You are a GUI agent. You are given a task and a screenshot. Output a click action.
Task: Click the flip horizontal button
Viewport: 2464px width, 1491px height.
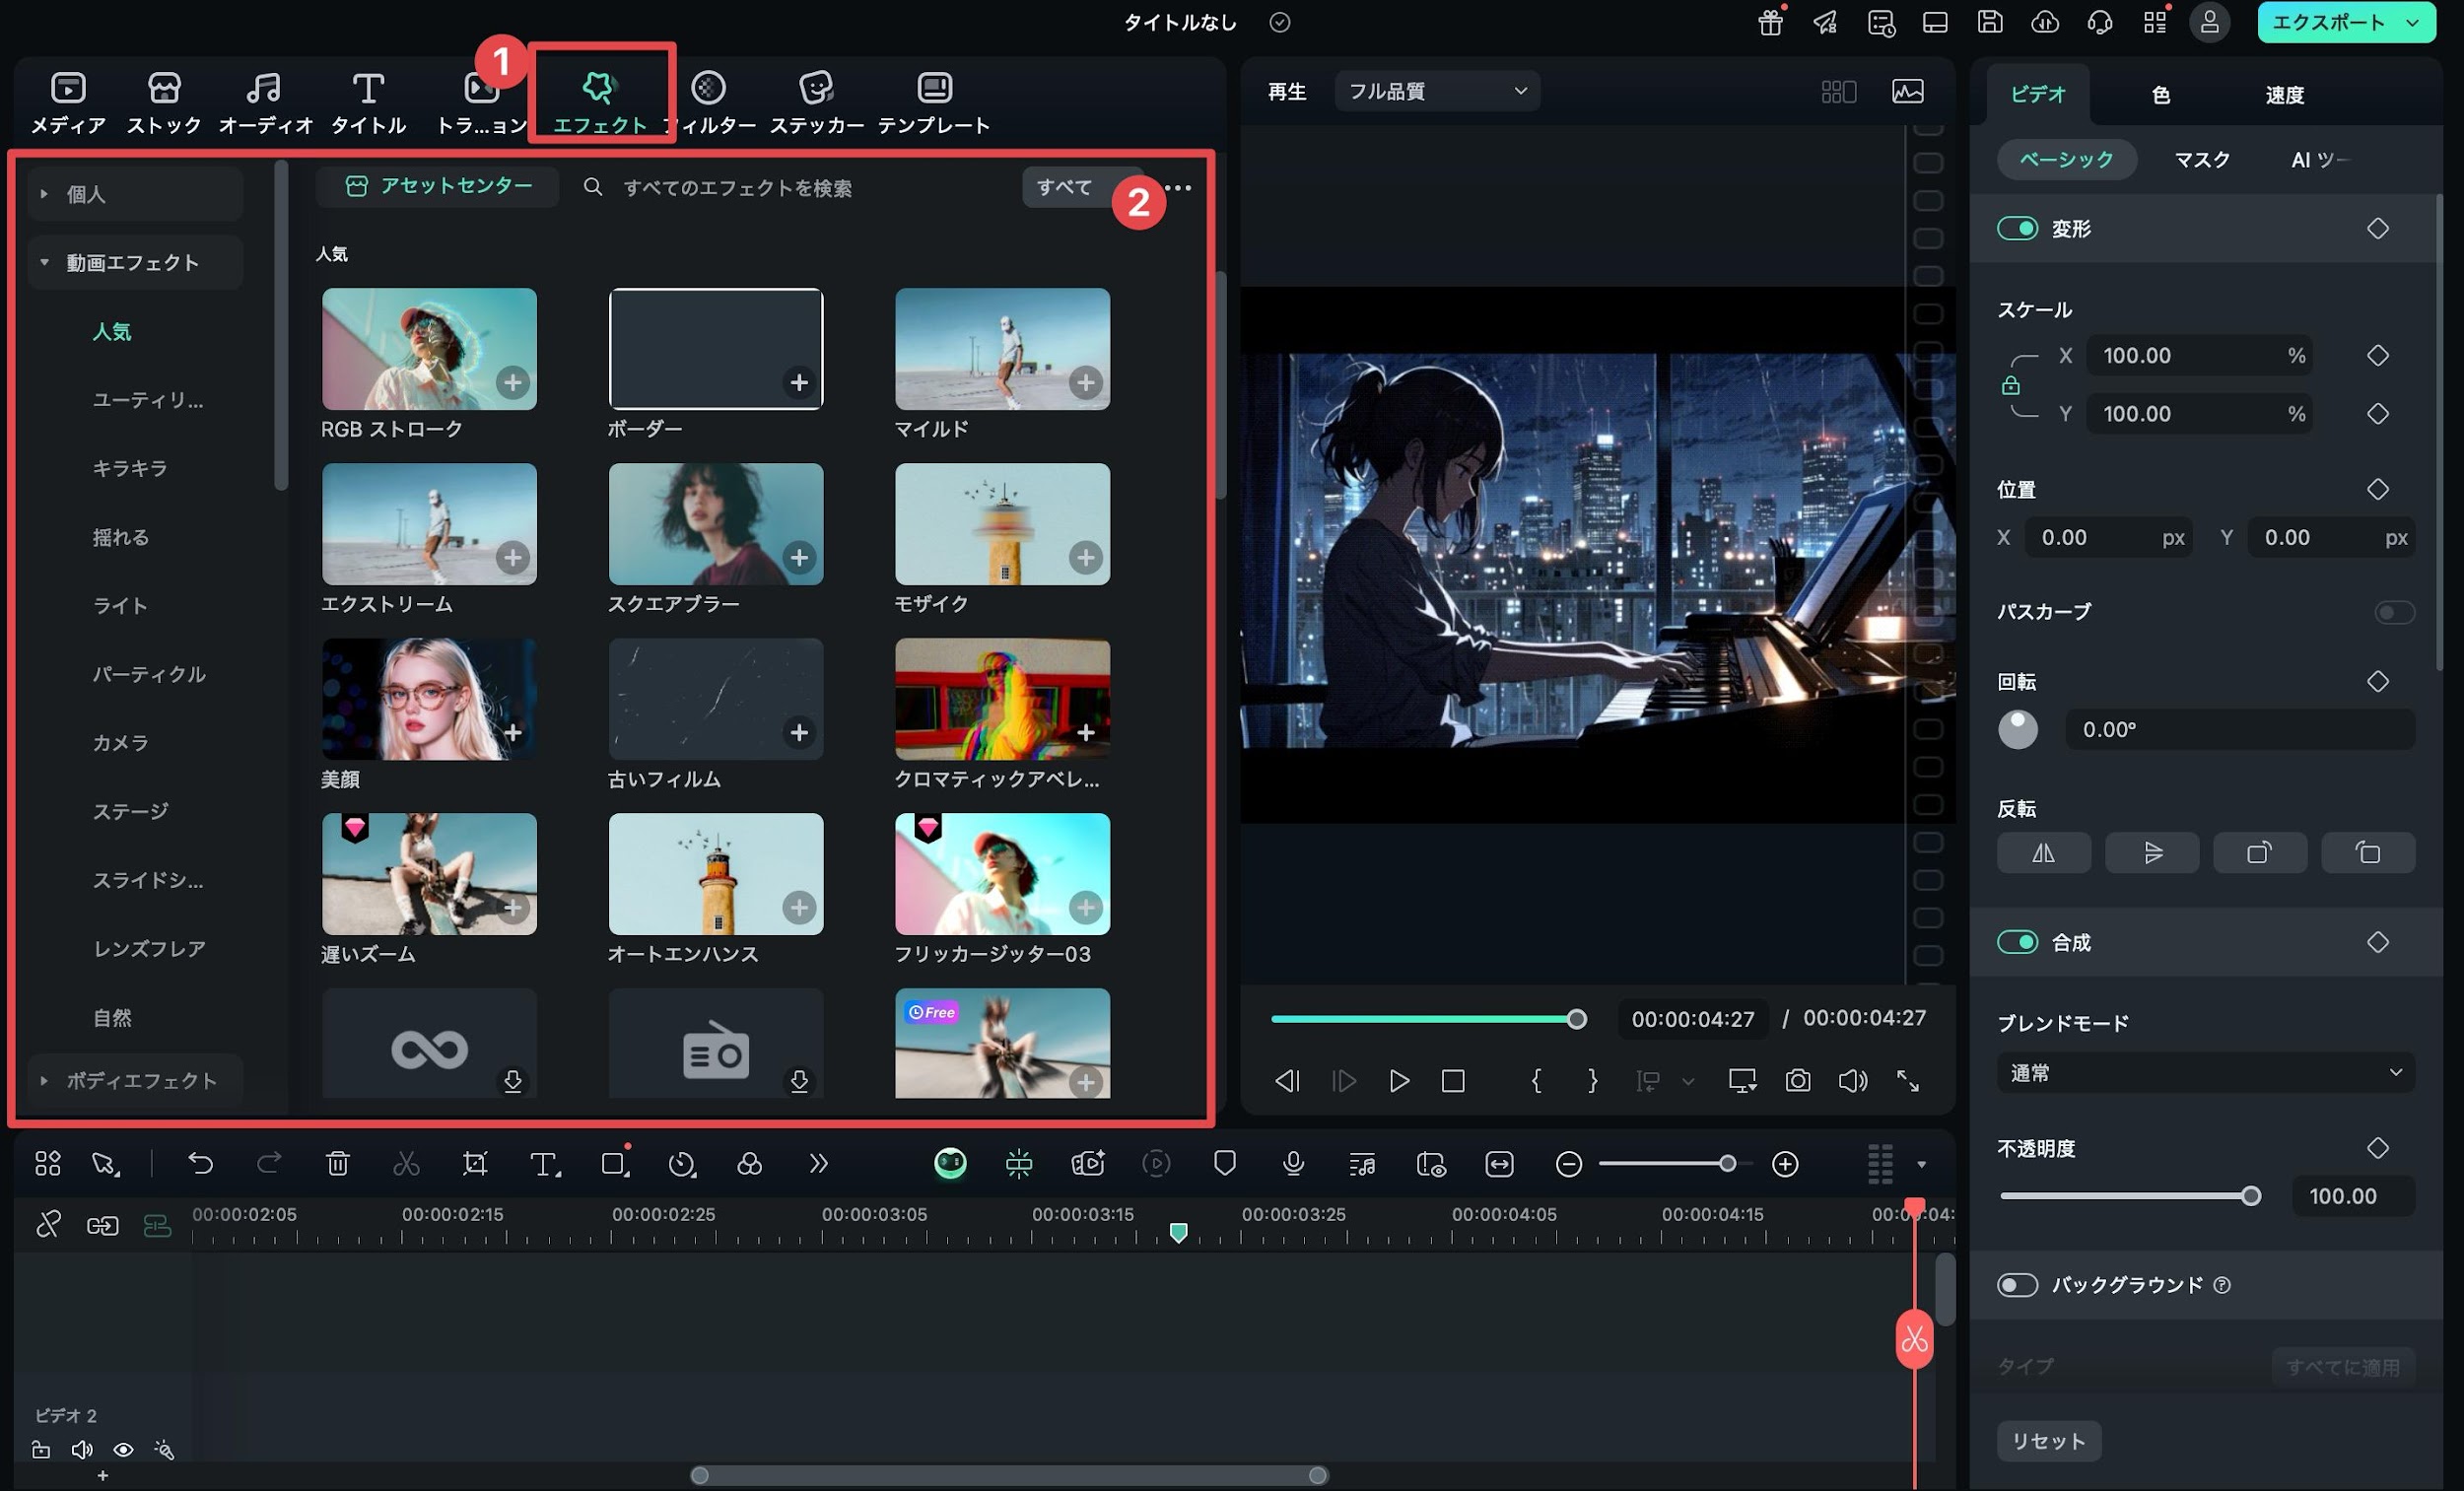pos(2043,852)
